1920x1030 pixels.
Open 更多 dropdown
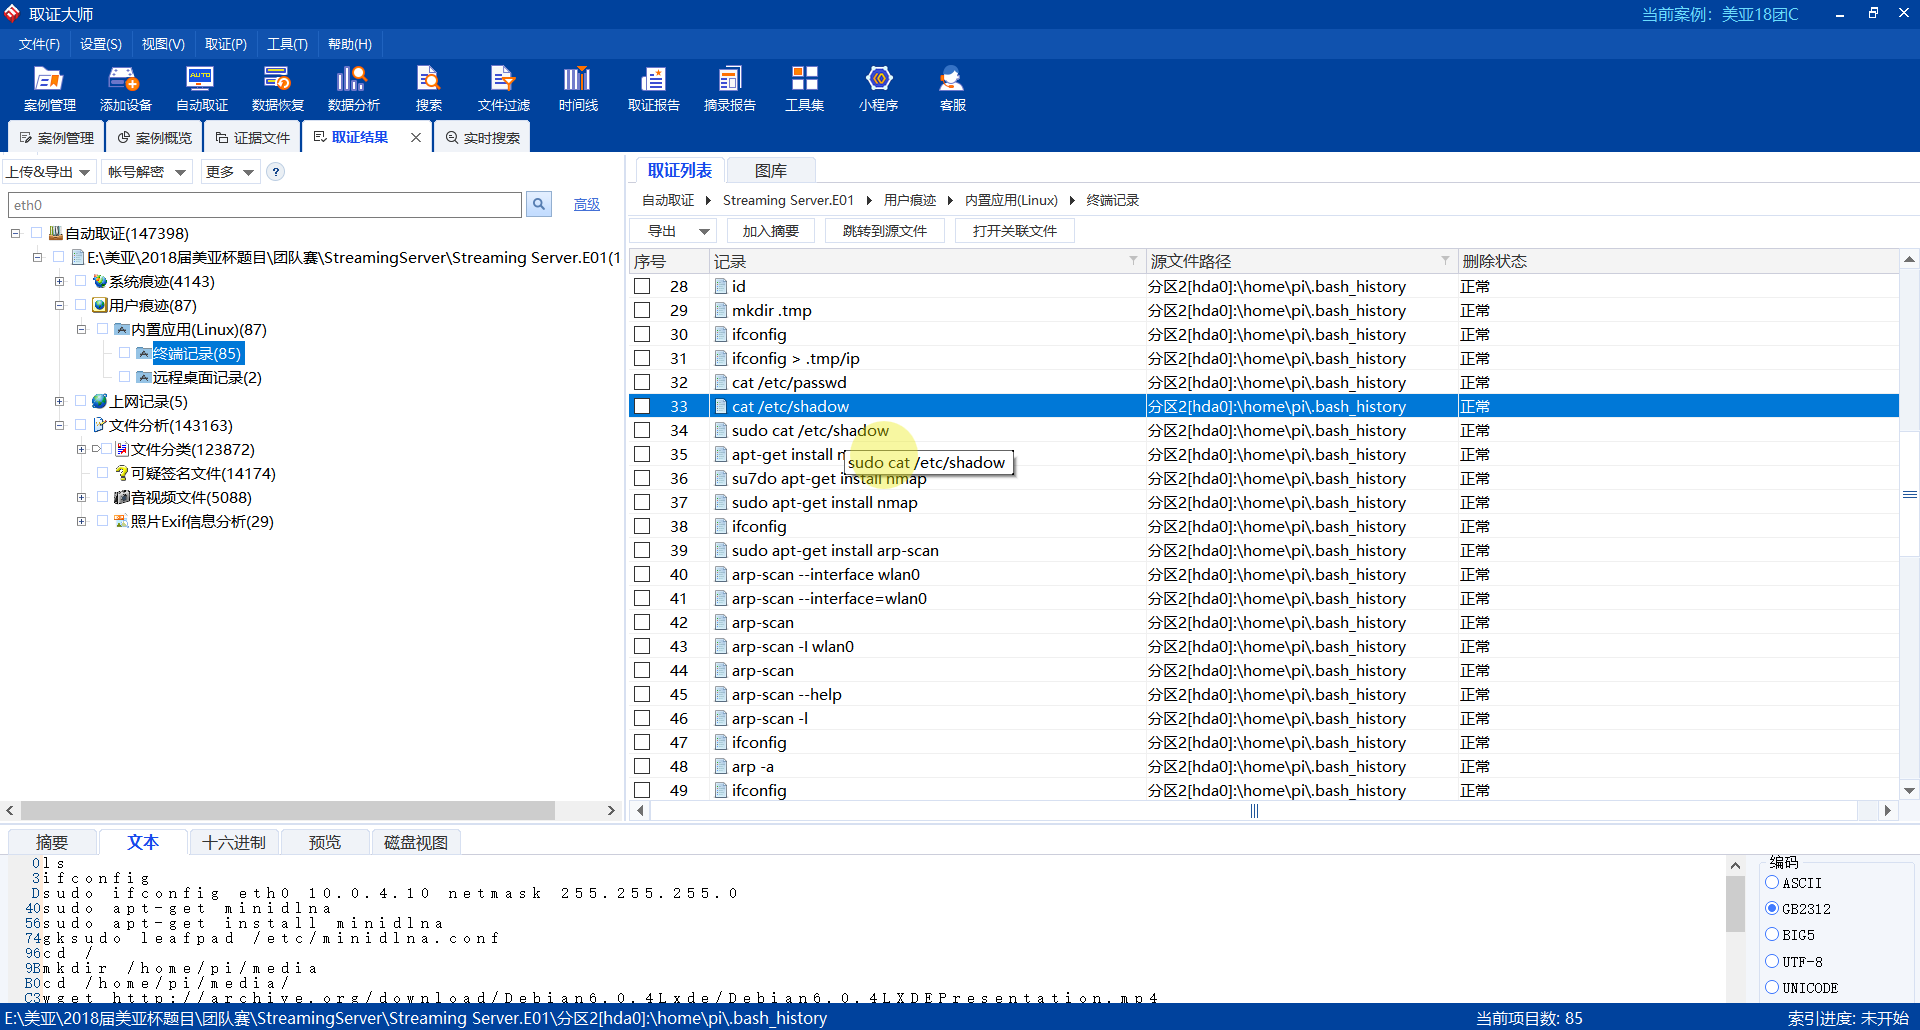230,172
